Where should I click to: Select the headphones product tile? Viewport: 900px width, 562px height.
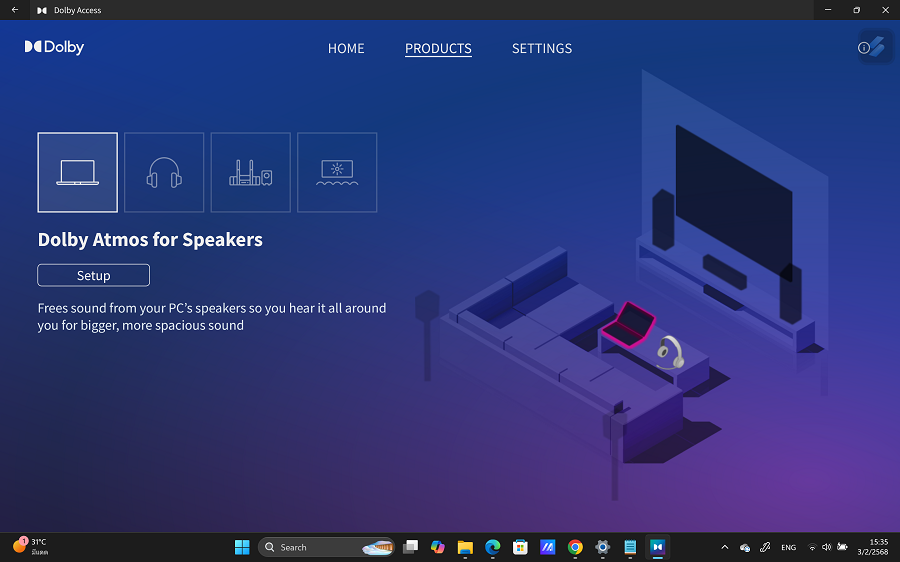pos(164,172)
